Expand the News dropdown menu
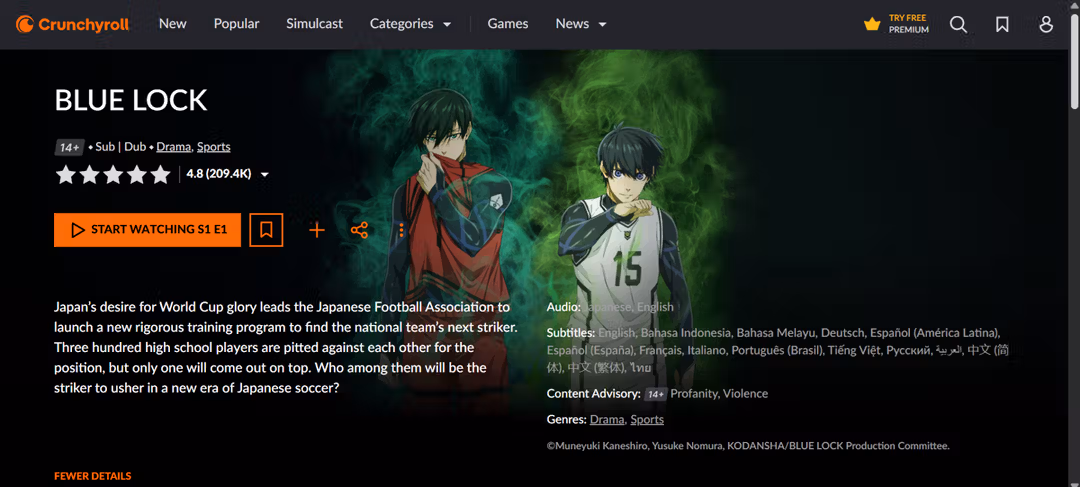Screen dimensions: 1080x487 581,23
